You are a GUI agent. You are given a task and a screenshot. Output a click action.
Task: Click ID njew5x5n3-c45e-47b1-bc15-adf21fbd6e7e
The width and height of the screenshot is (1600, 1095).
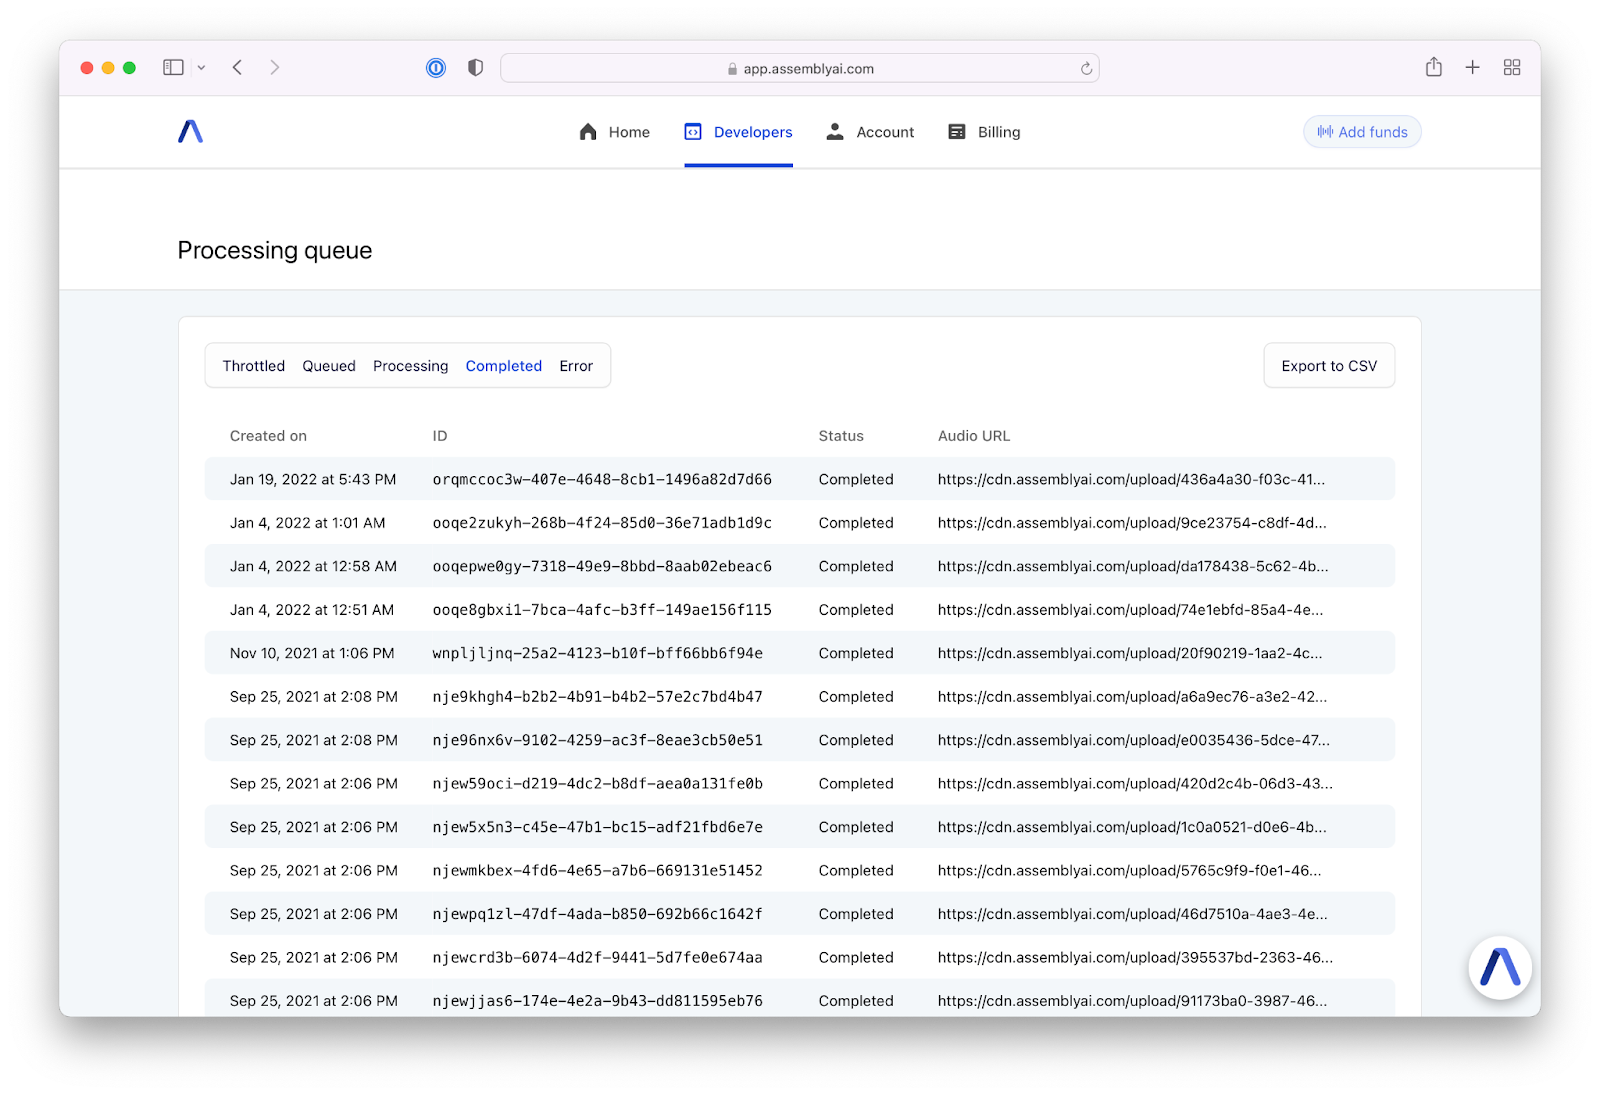tap(598, 827)
